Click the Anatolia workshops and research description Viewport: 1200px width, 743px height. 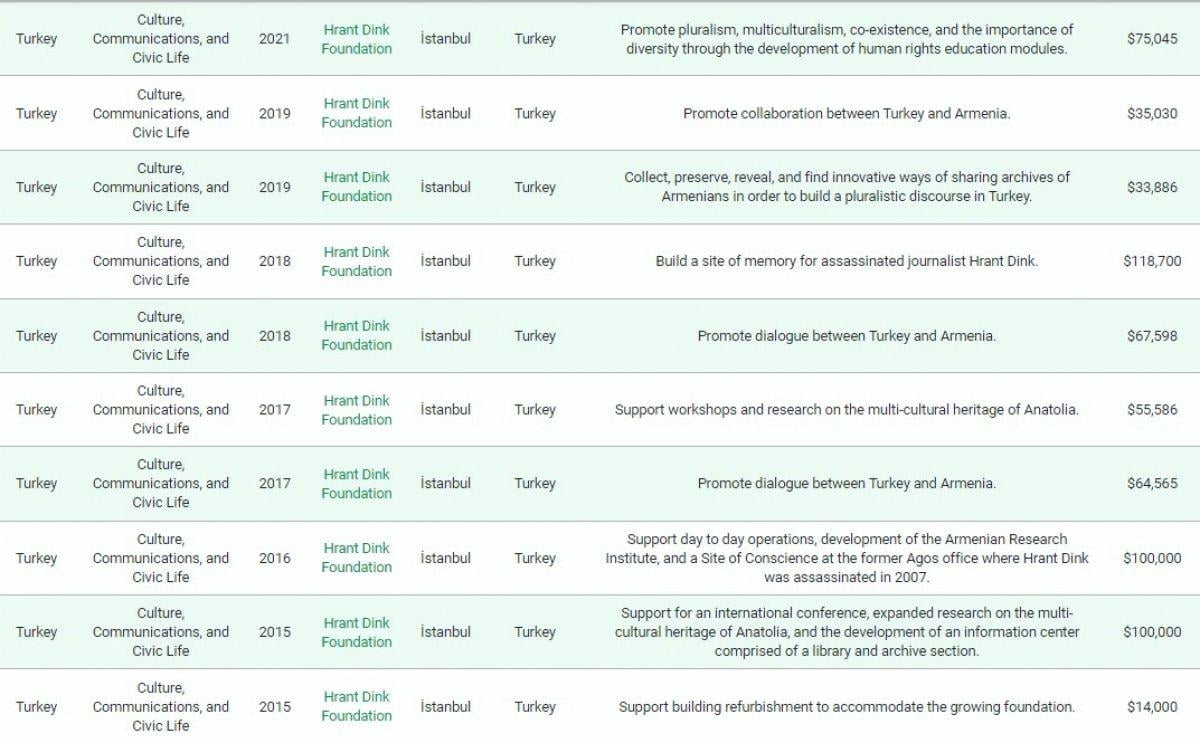click(x=846, y=410)
